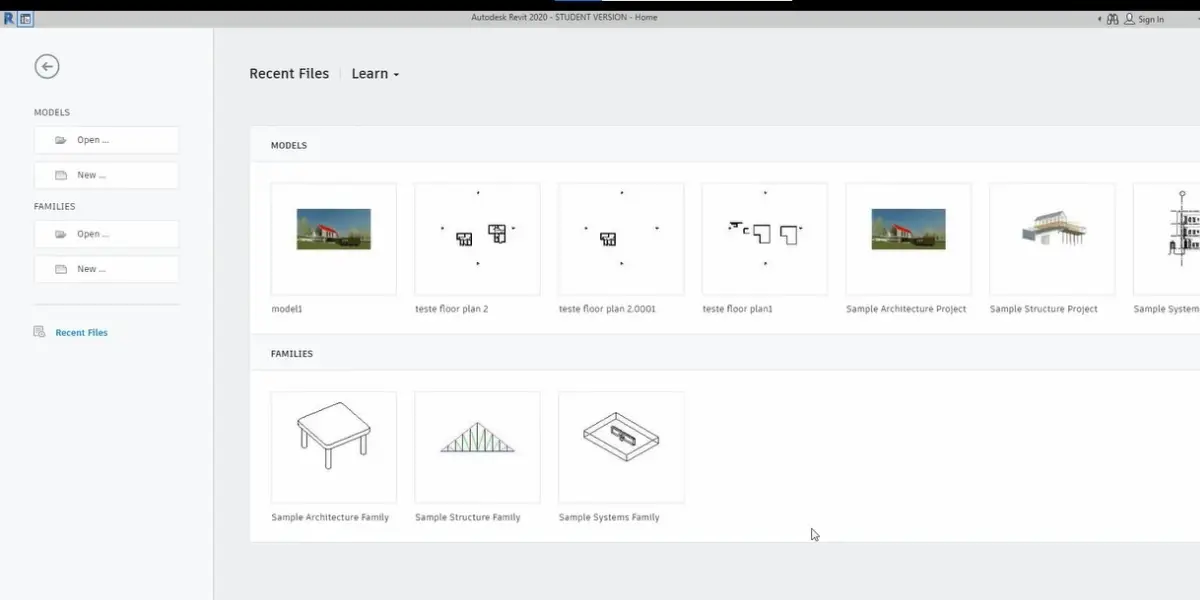This screenshot has width=1200, height=600.
Task: Open the Sample Systems project thumbnail
Action: 1167,239
